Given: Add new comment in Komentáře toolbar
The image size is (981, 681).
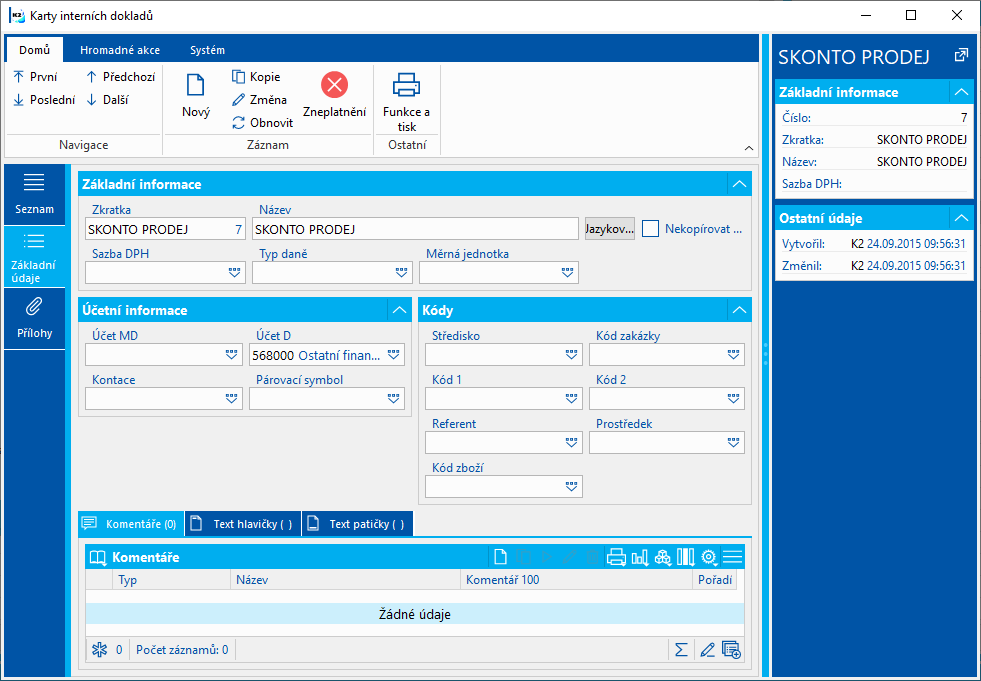Looking at the screenshot, I should tap(500, 557).
